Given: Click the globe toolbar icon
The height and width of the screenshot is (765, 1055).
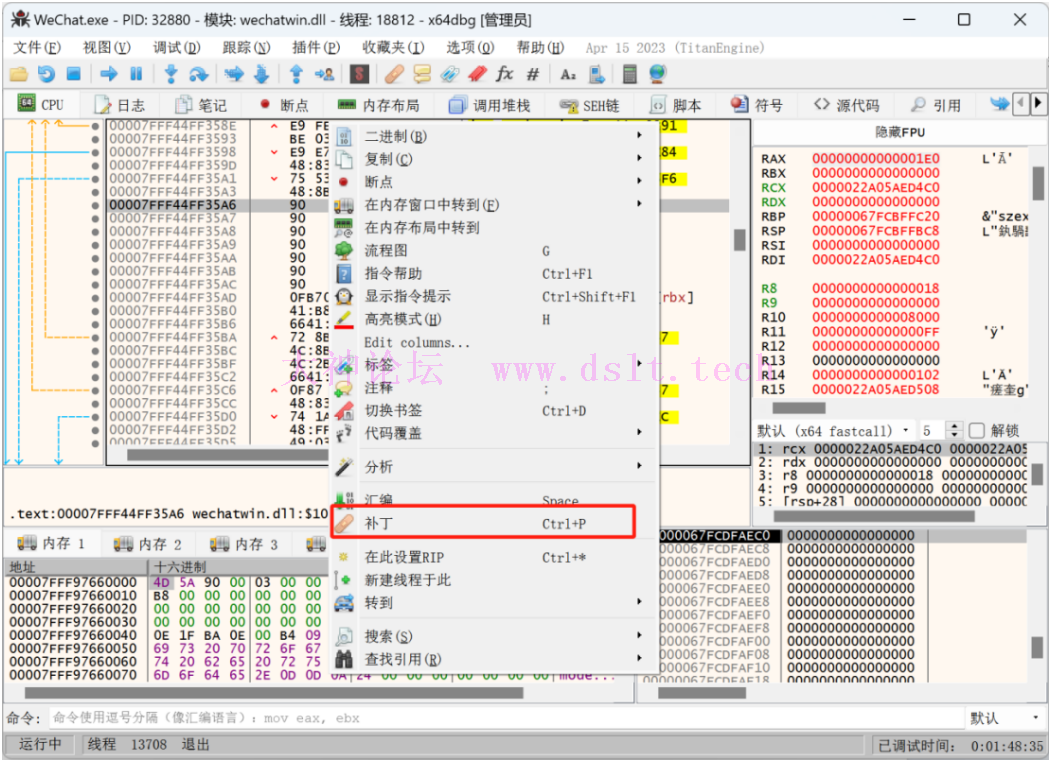Looking at the screenshot, I should click(658, 74).
